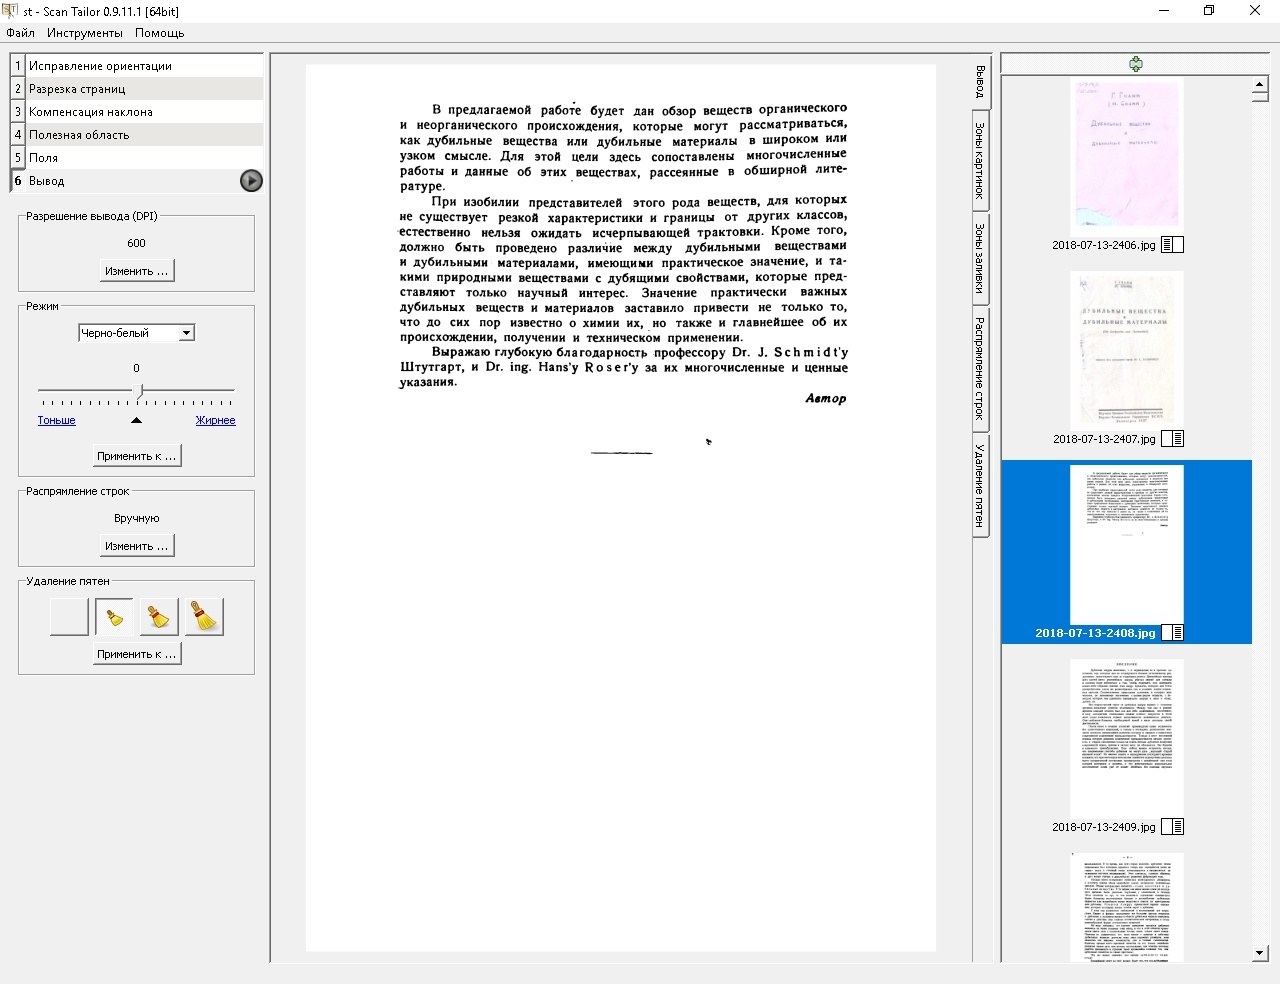Click the output page preview image

621,508
